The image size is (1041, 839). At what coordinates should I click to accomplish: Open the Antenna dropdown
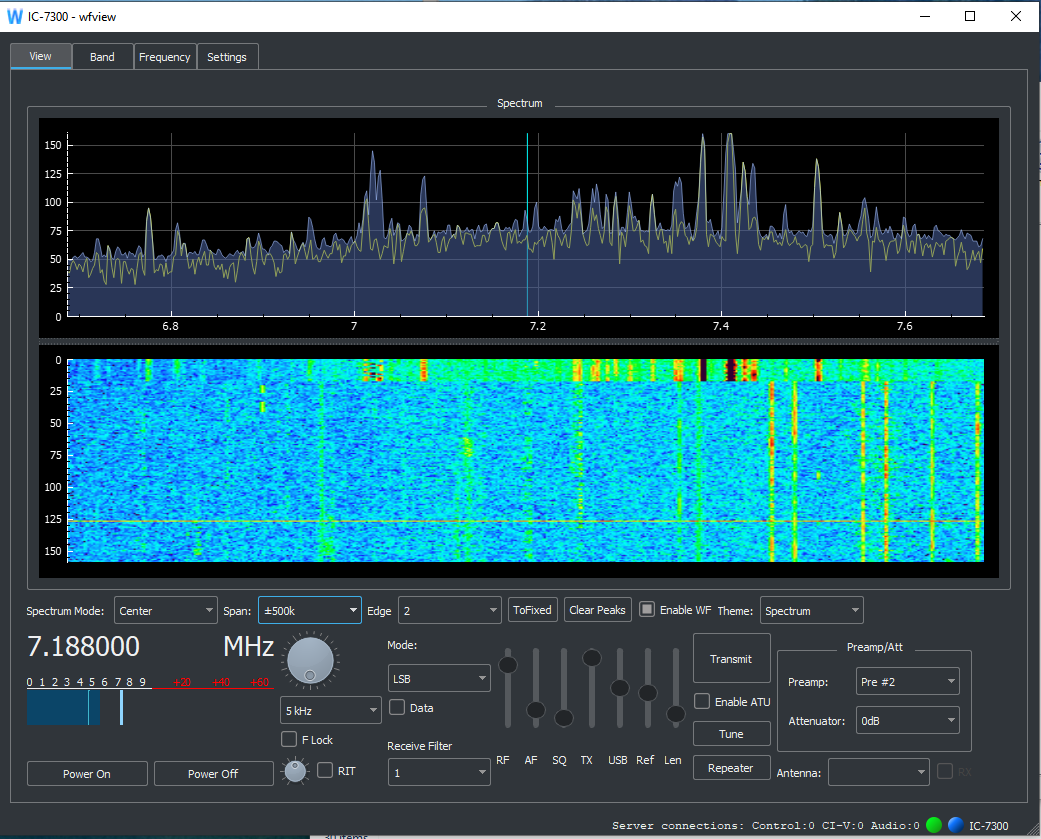pyautogui.click(x=878, y=772)
